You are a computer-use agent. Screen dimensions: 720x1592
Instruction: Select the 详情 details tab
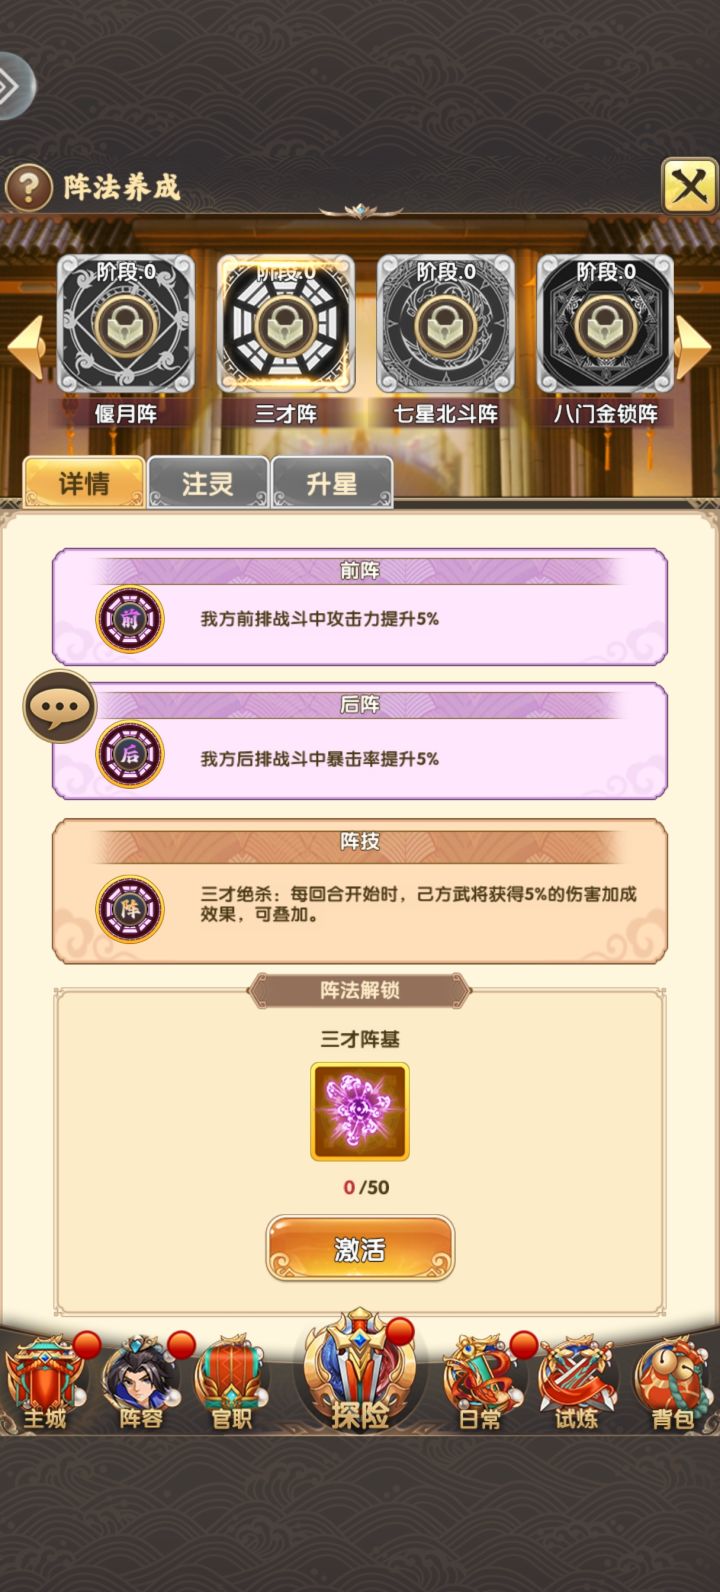pyautogui.click(x=84, y=483)
